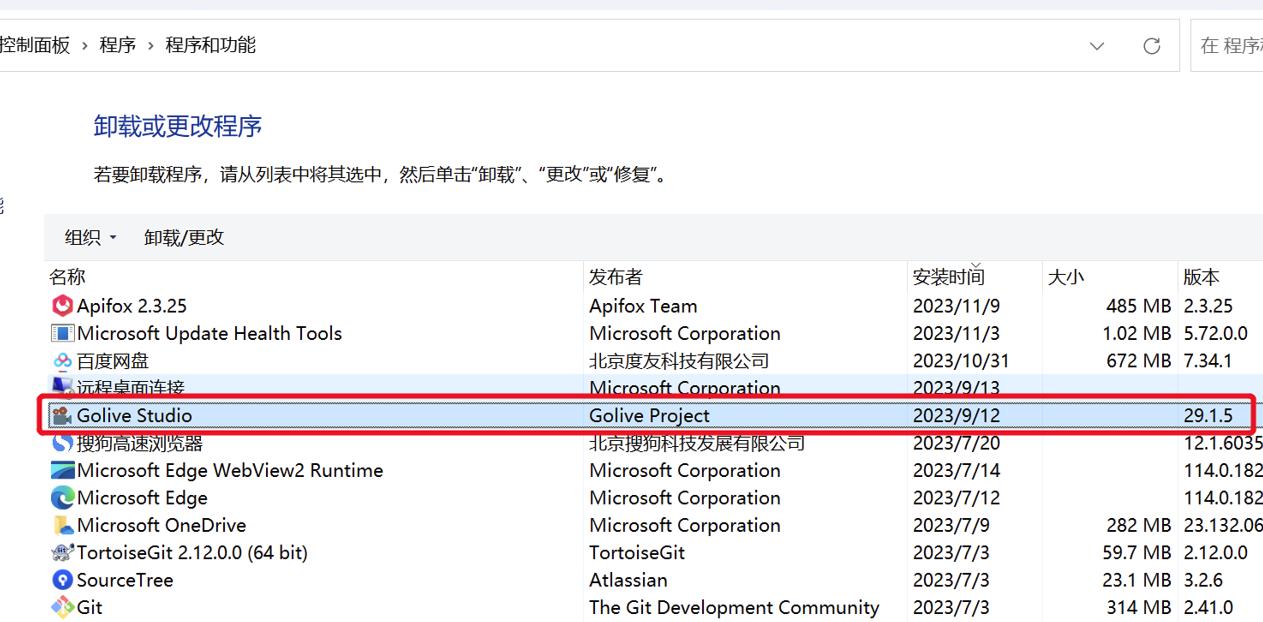
Task: Click the 北京度友科技有限公司 publisher cell
Action: (679, 361)
